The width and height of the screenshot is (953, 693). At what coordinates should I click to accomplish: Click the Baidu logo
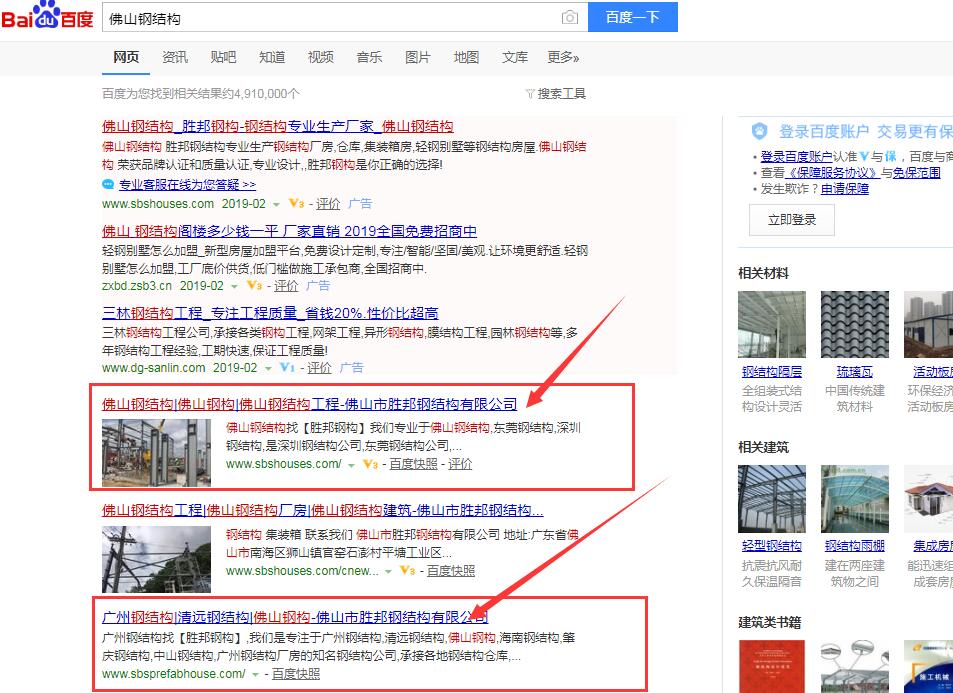[47, 17]
